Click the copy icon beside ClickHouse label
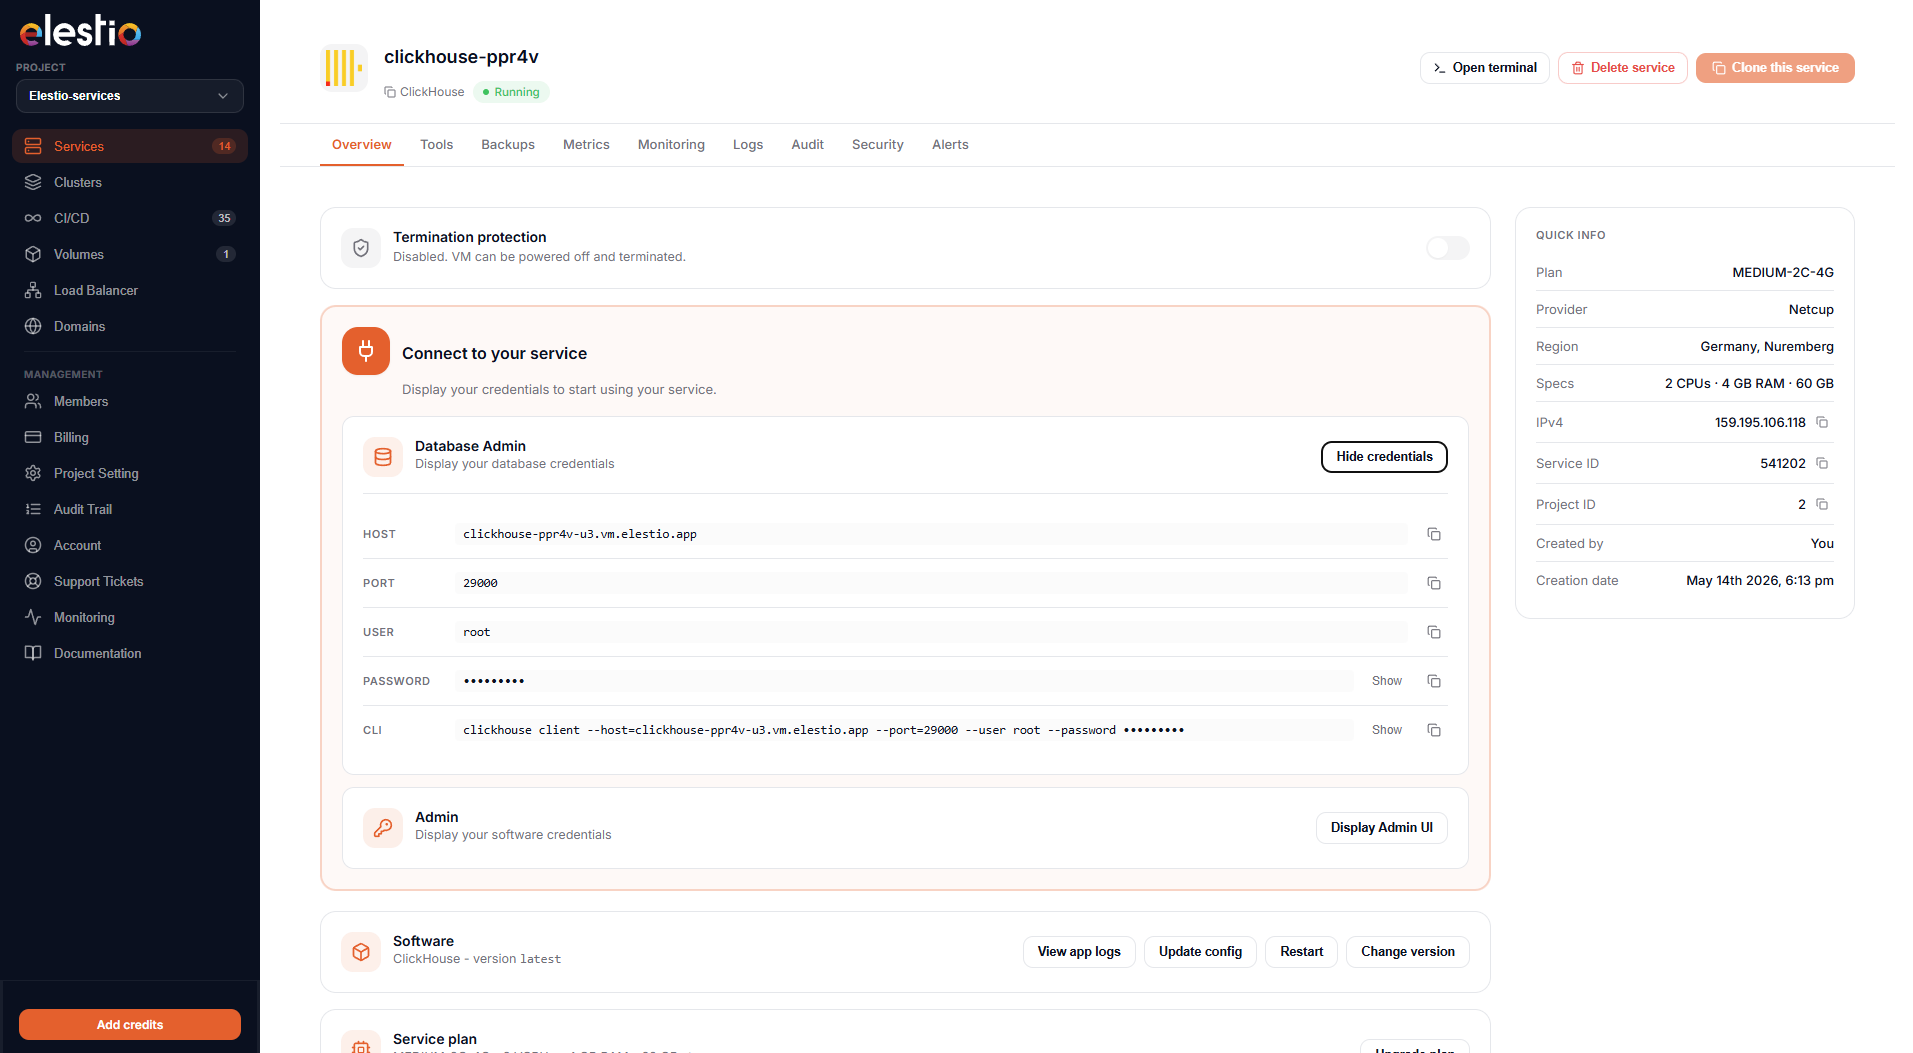This screenshot has height=1053, width=1913. (390, 92)
